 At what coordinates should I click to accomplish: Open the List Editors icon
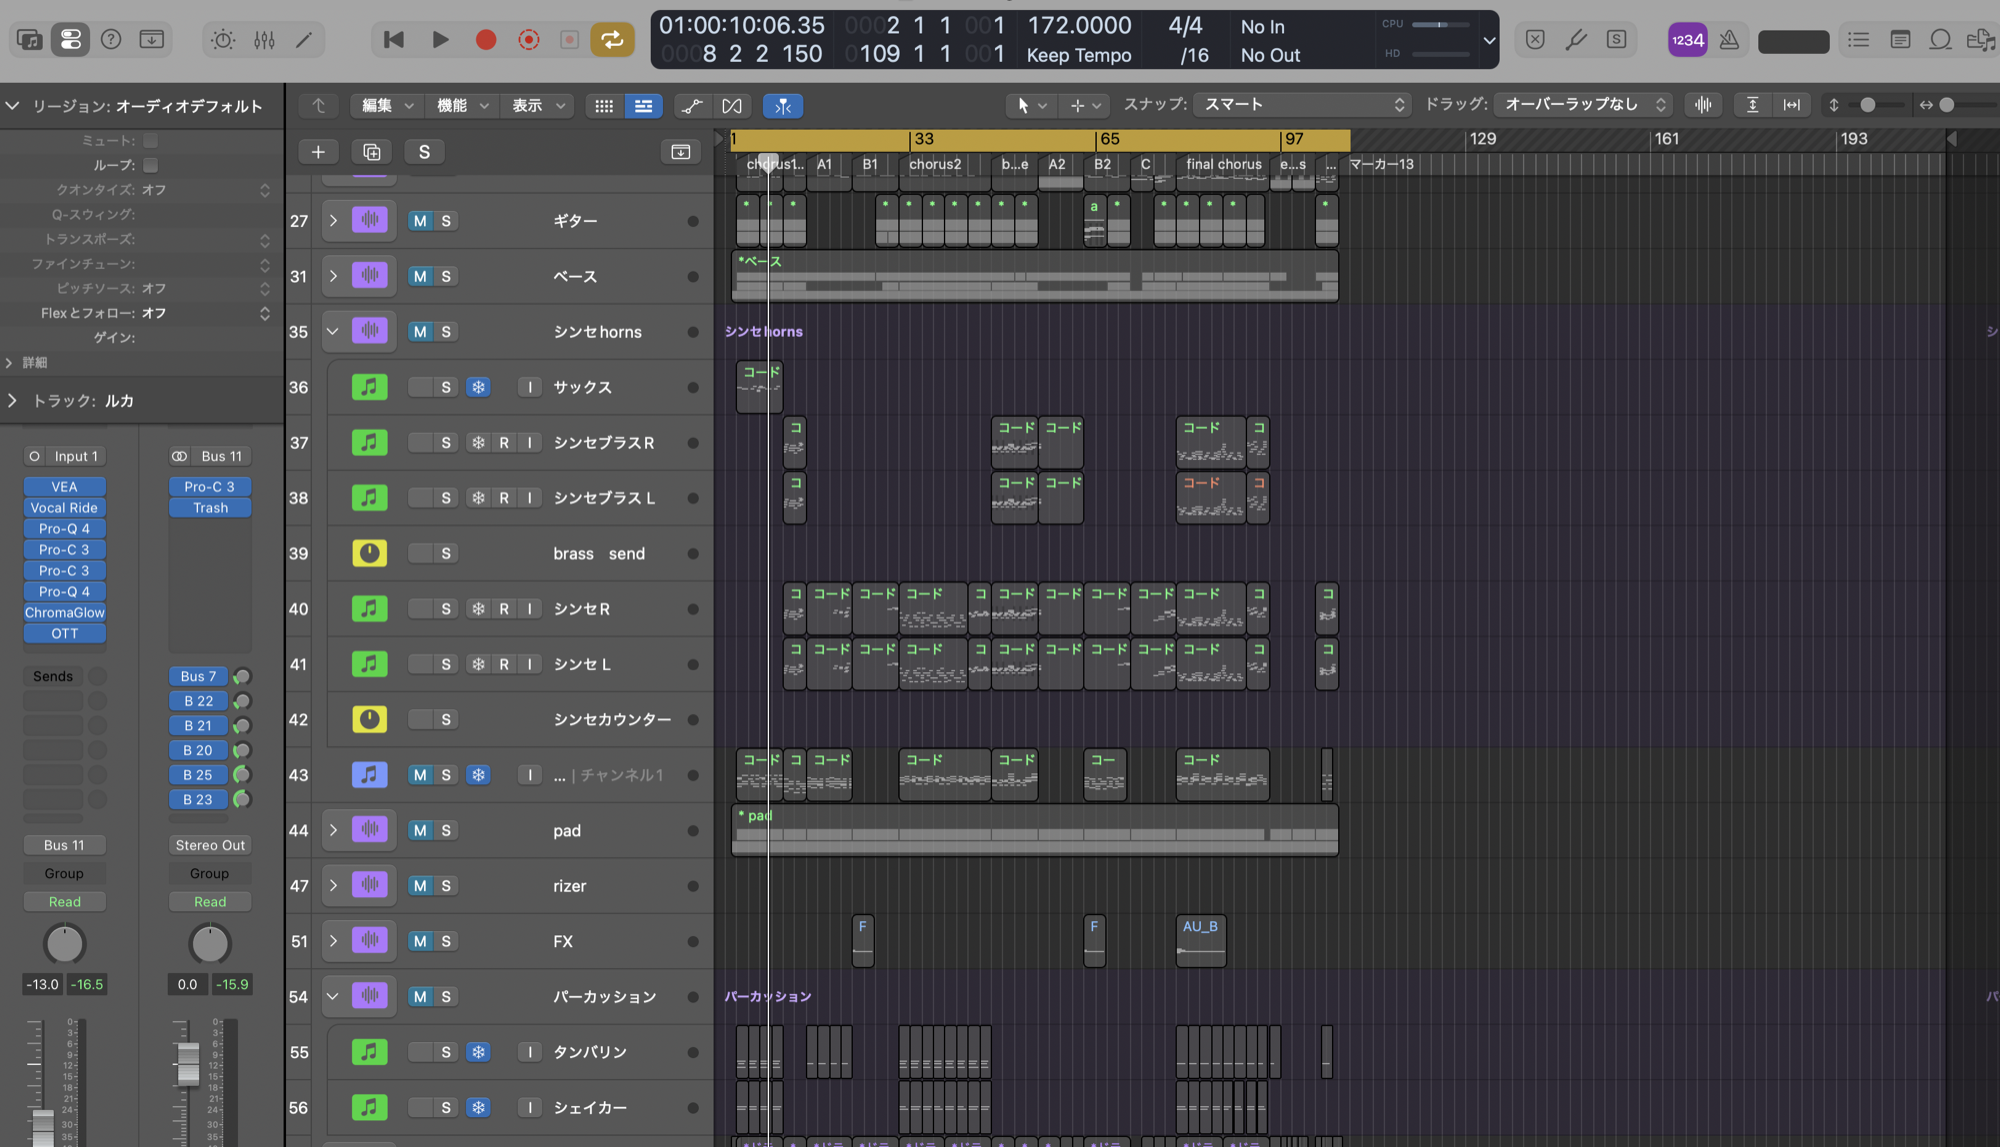point(1859,40)
